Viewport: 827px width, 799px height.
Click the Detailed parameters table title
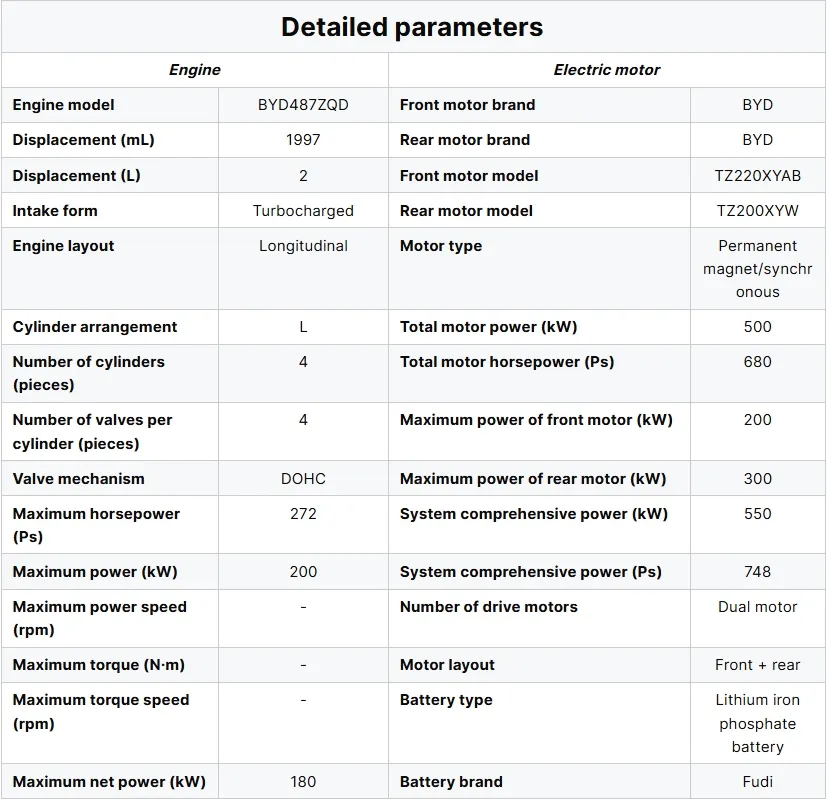412,27
